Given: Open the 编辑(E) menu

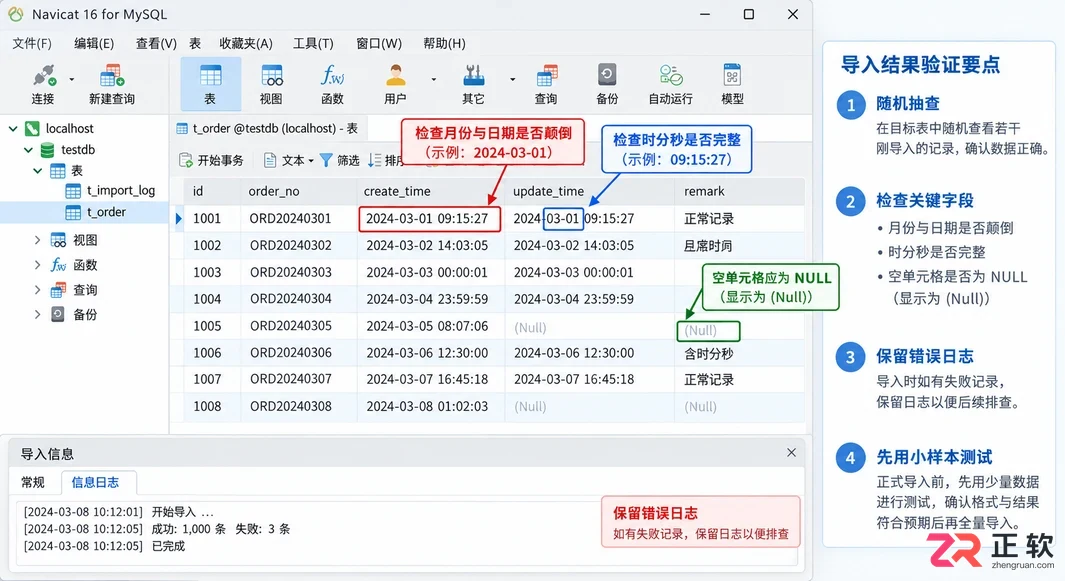Looking at the screenshot, I should 94,43.
